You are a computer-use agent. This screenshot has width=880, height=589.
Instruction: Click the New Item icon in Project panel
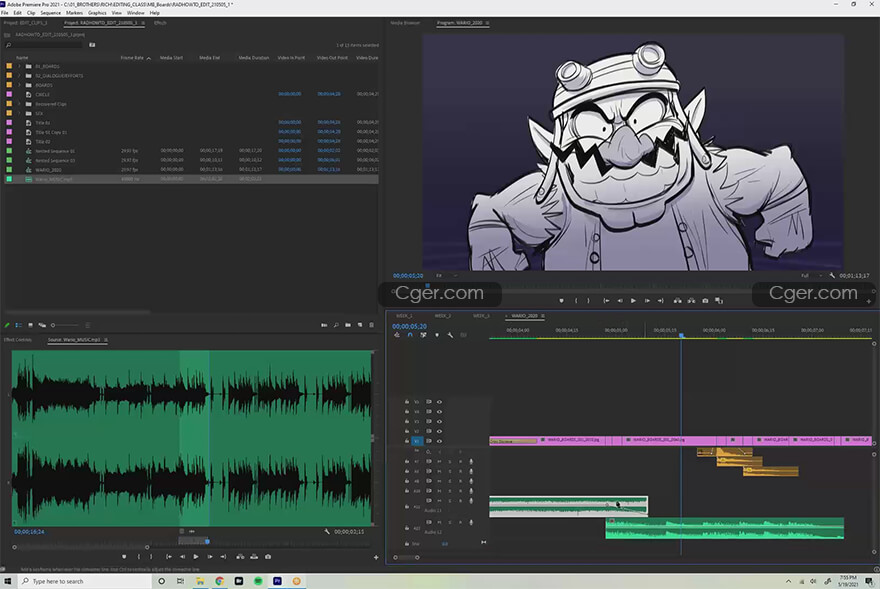(360, 325)
